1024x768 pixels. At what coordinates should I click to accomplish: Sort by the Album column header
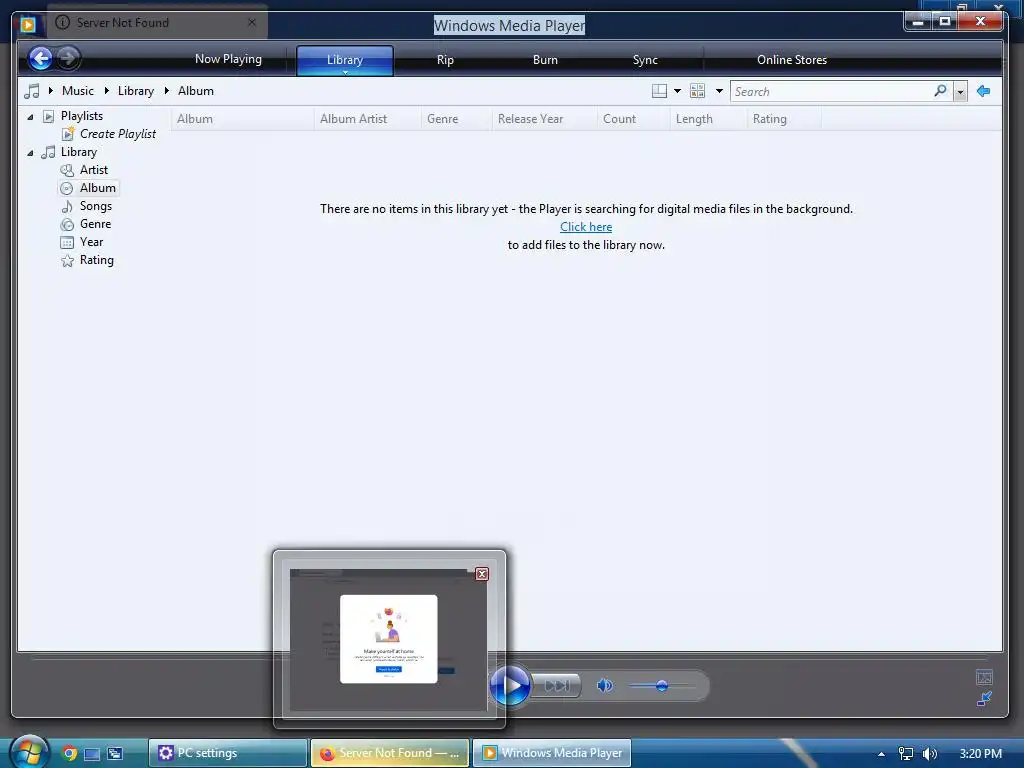click(x=243, y=119)
